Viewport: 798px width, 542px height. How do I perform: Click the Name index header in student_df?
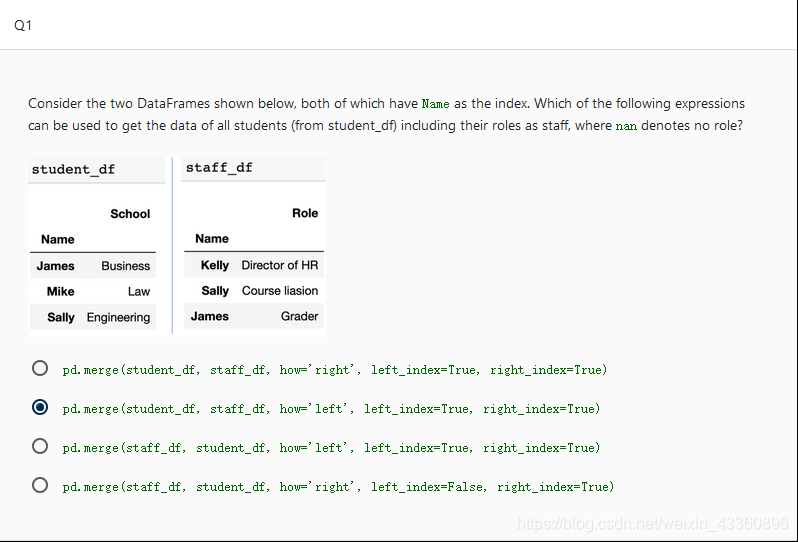[x=58, y=239]
